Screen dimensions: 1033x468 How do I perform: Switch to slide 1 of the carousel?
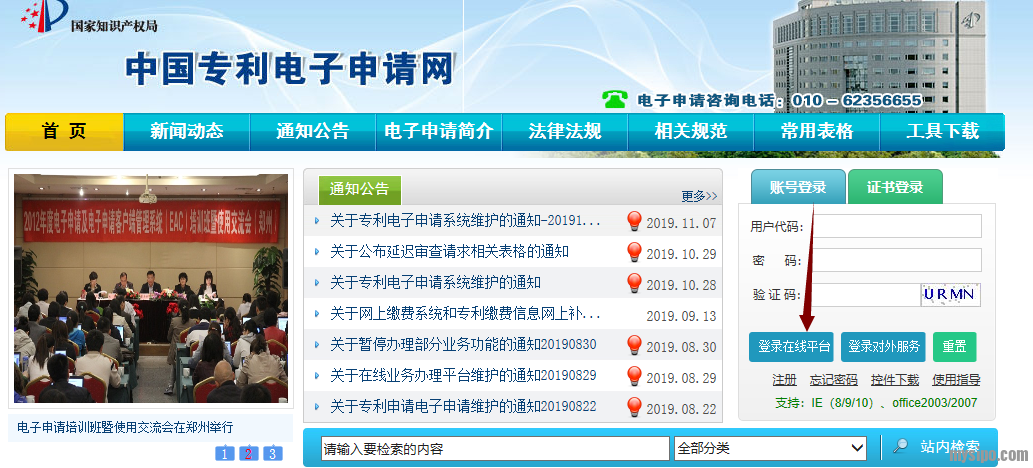coord(224,454)
